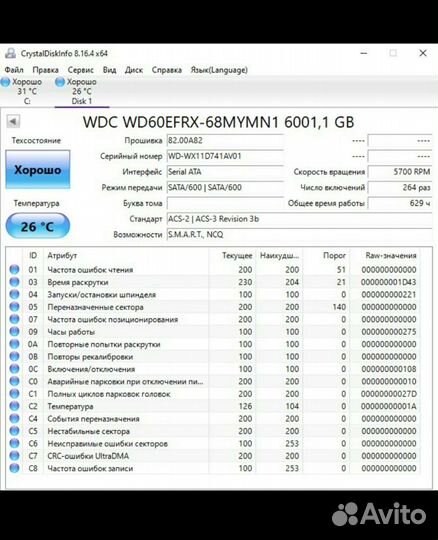The image size is (438, 540).
Task: Click attribute name Время раскрутки
Action: pyautogui.click(x=78, y=282)
